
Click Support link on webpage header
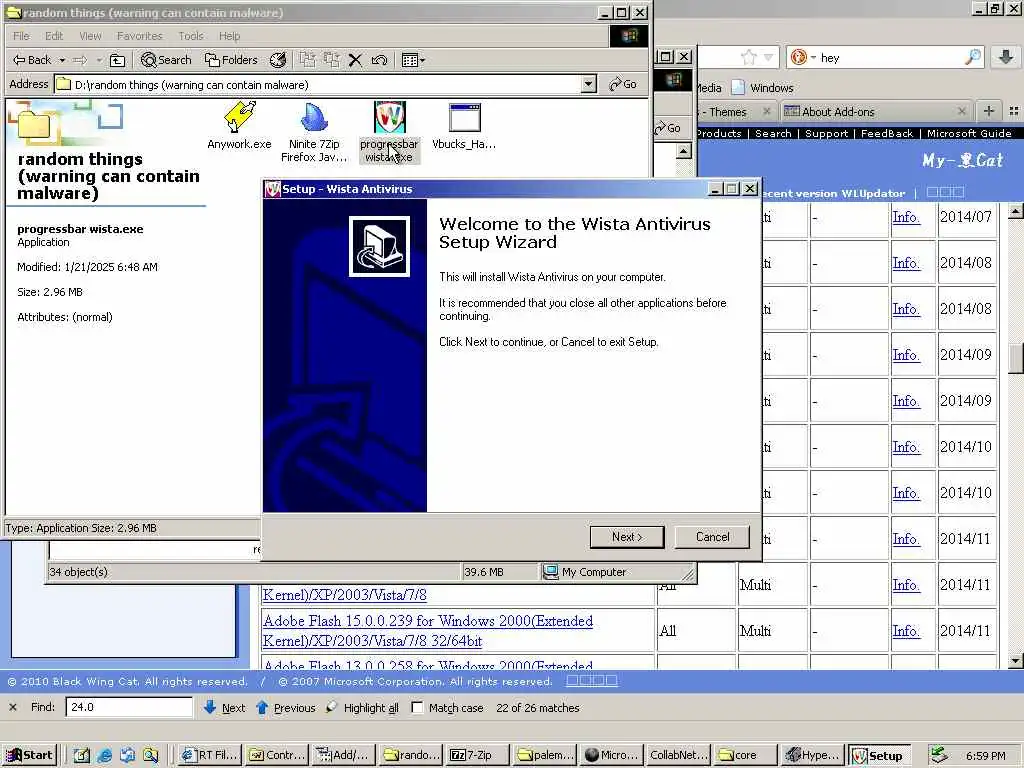pos(826,133)
